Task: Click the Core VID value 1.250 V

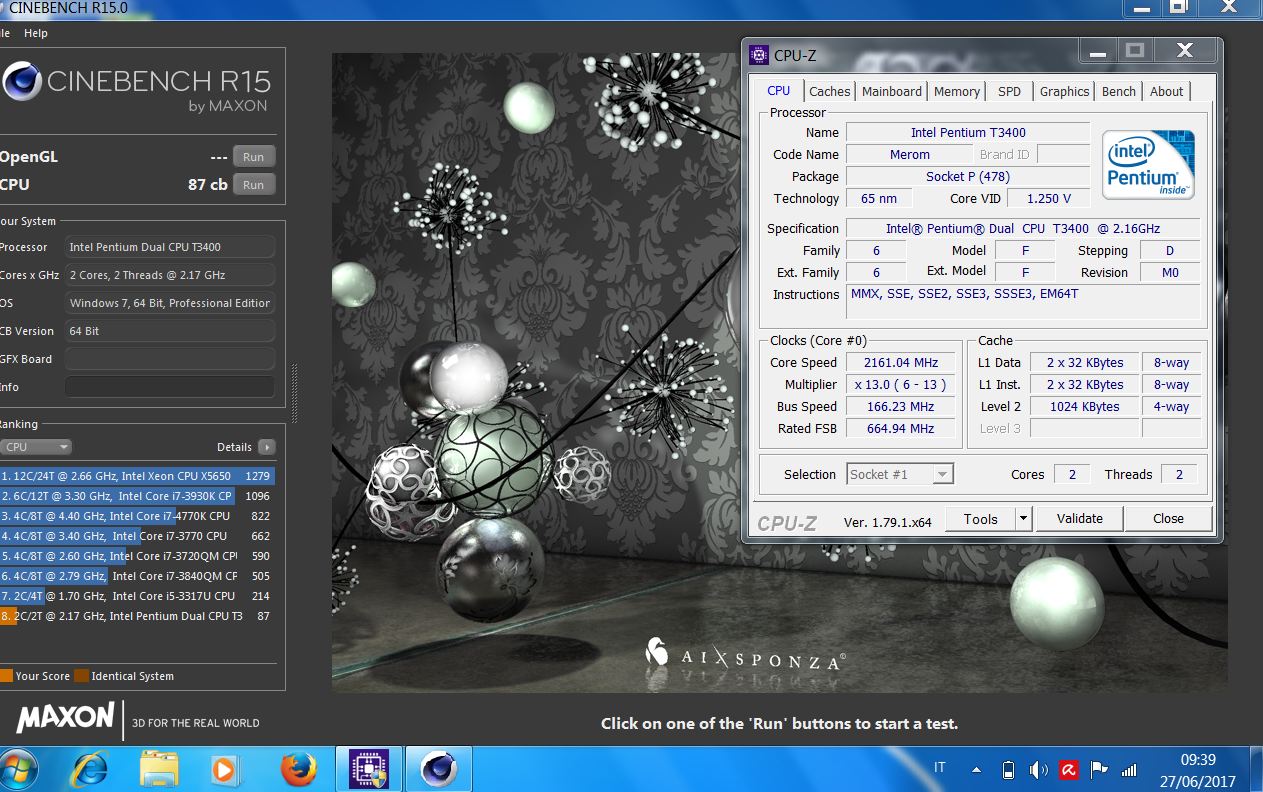Action: (1048, 199)
